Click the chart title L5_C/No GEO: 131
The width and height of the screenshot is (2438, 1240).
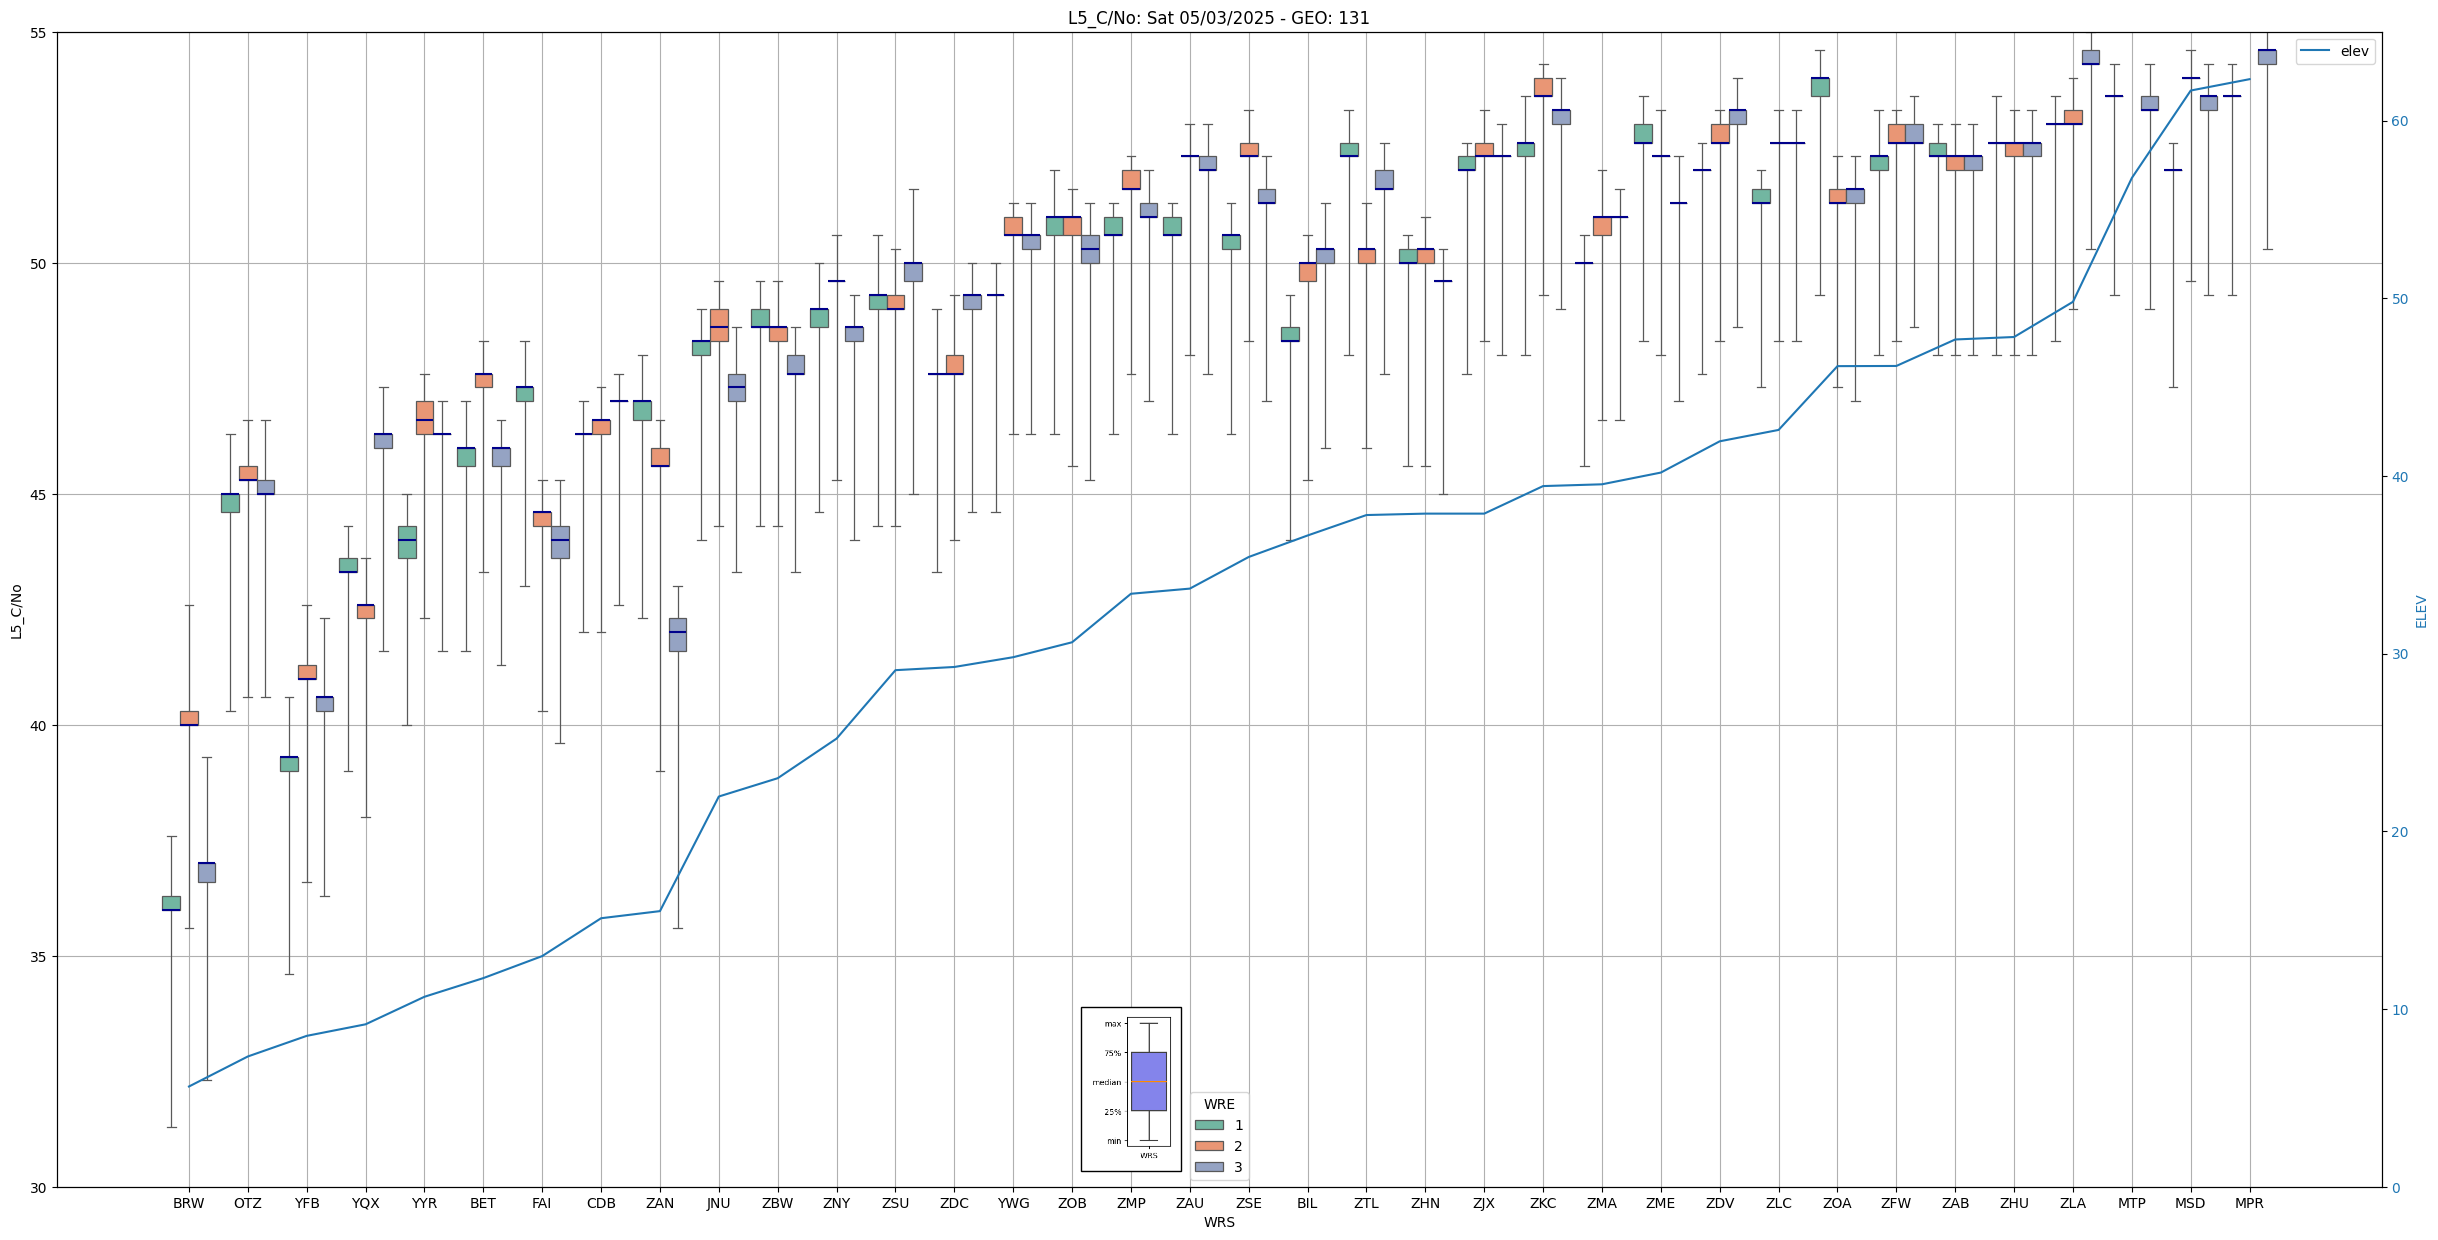tap(1218, 18)
